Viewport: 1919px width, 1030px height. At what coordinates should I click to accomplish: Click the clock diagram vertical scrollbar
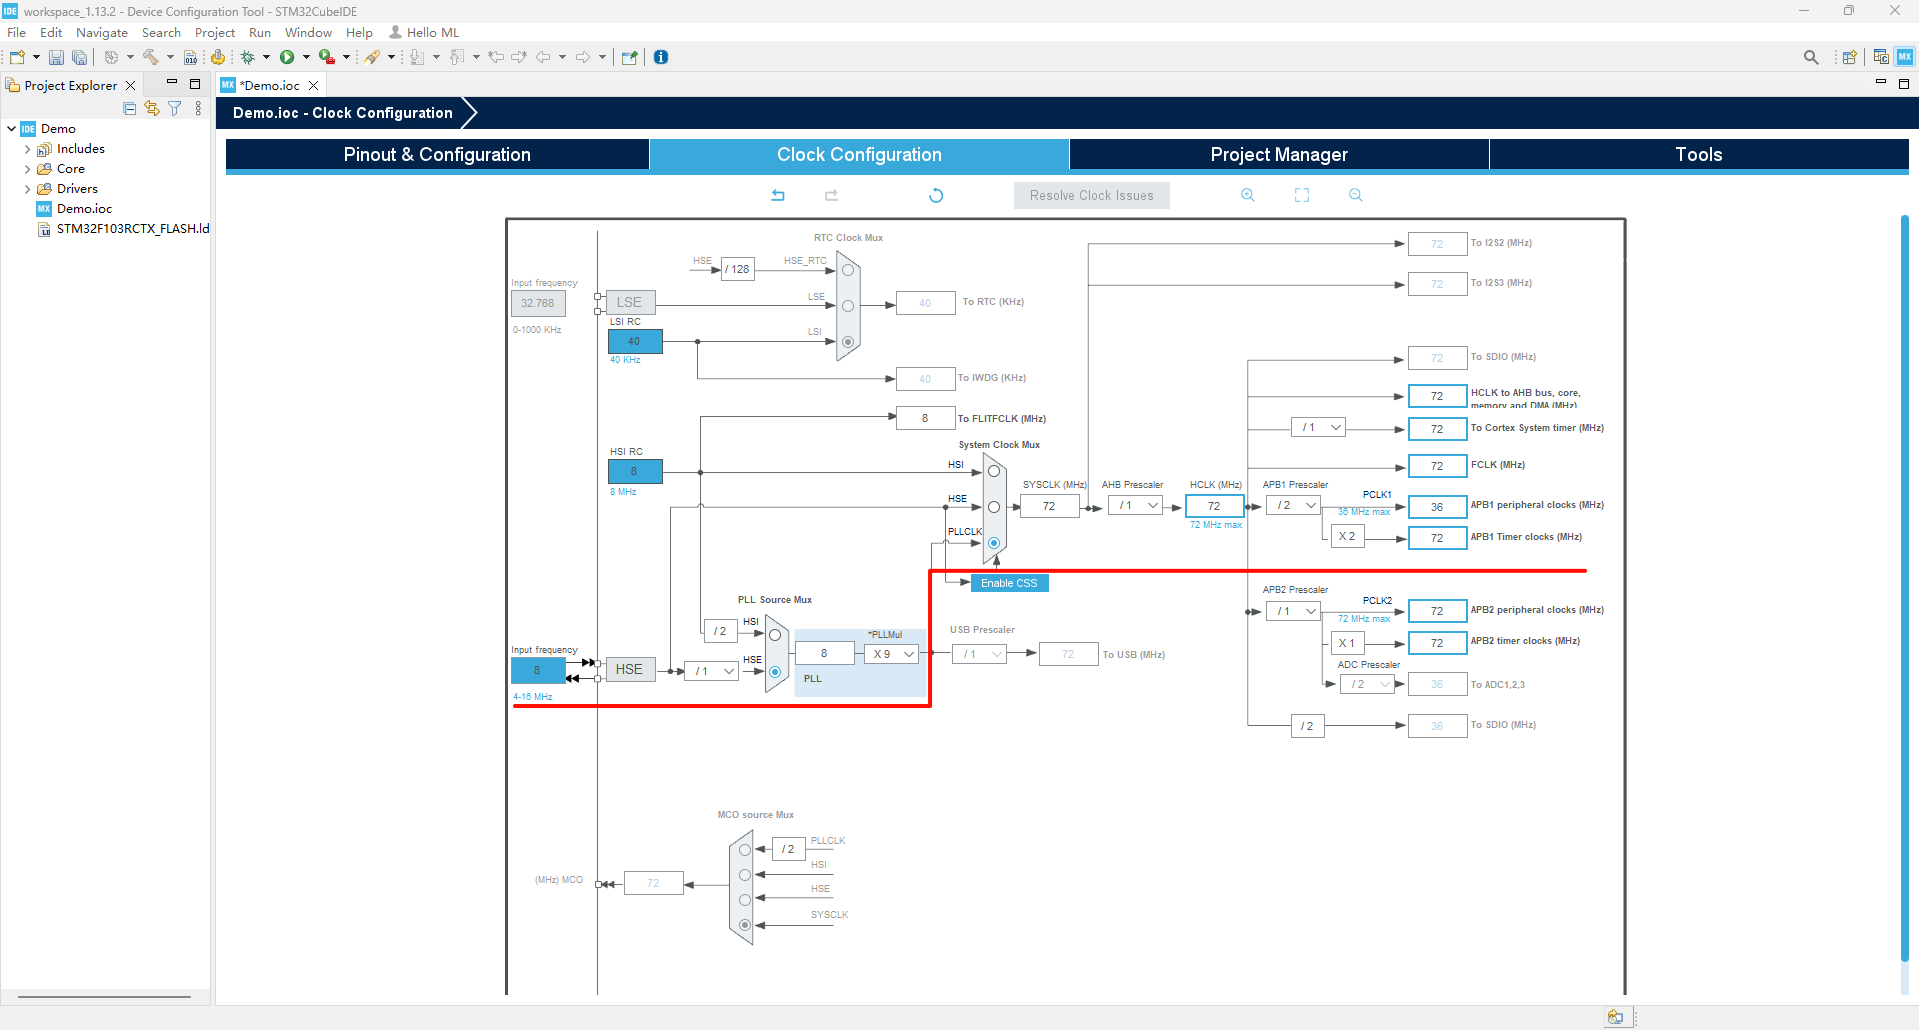(x=1904, y=588)
